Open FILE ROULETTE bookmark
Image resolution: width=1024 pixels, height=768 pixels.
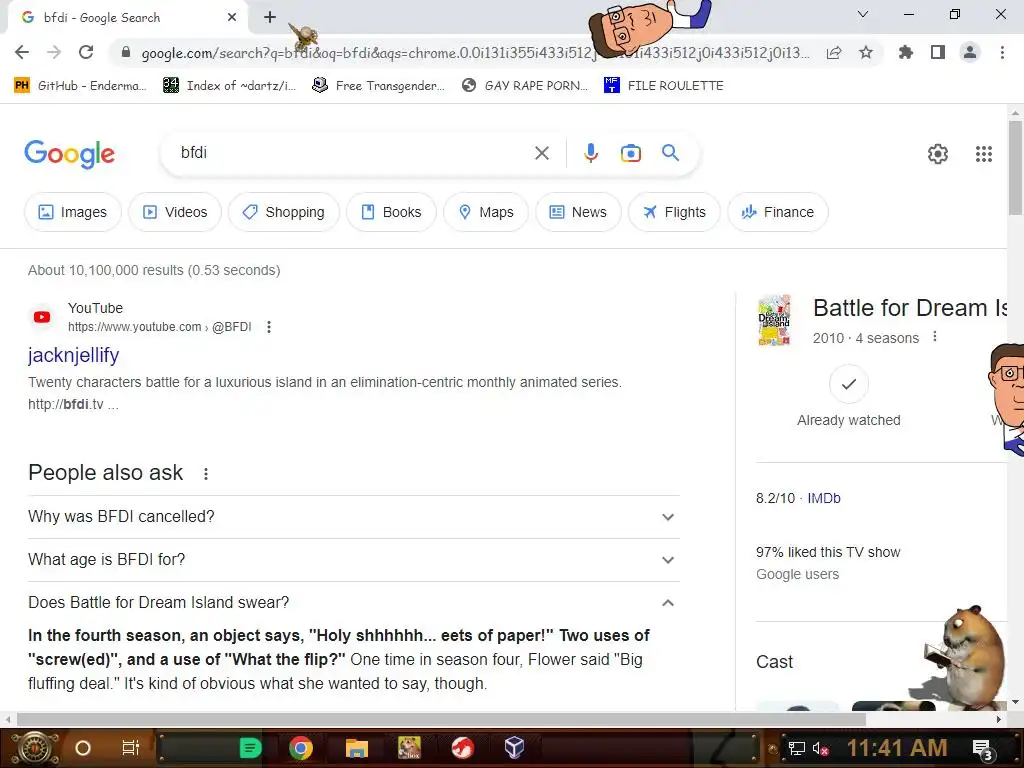pyautogui.click(x=664, y=86)
